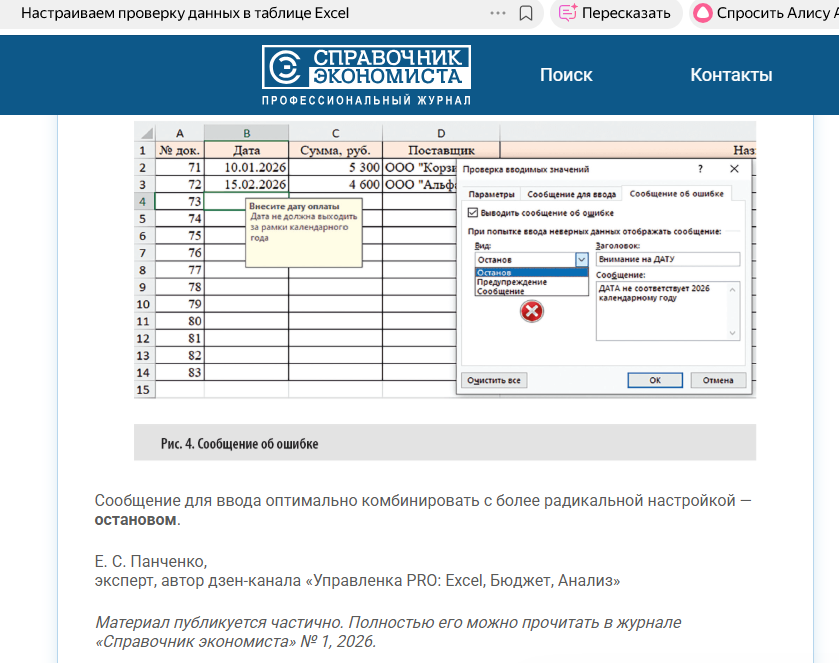Click the Заголовок input field
The height and width of the screenshot is (663, 839).
coord(667,258)
